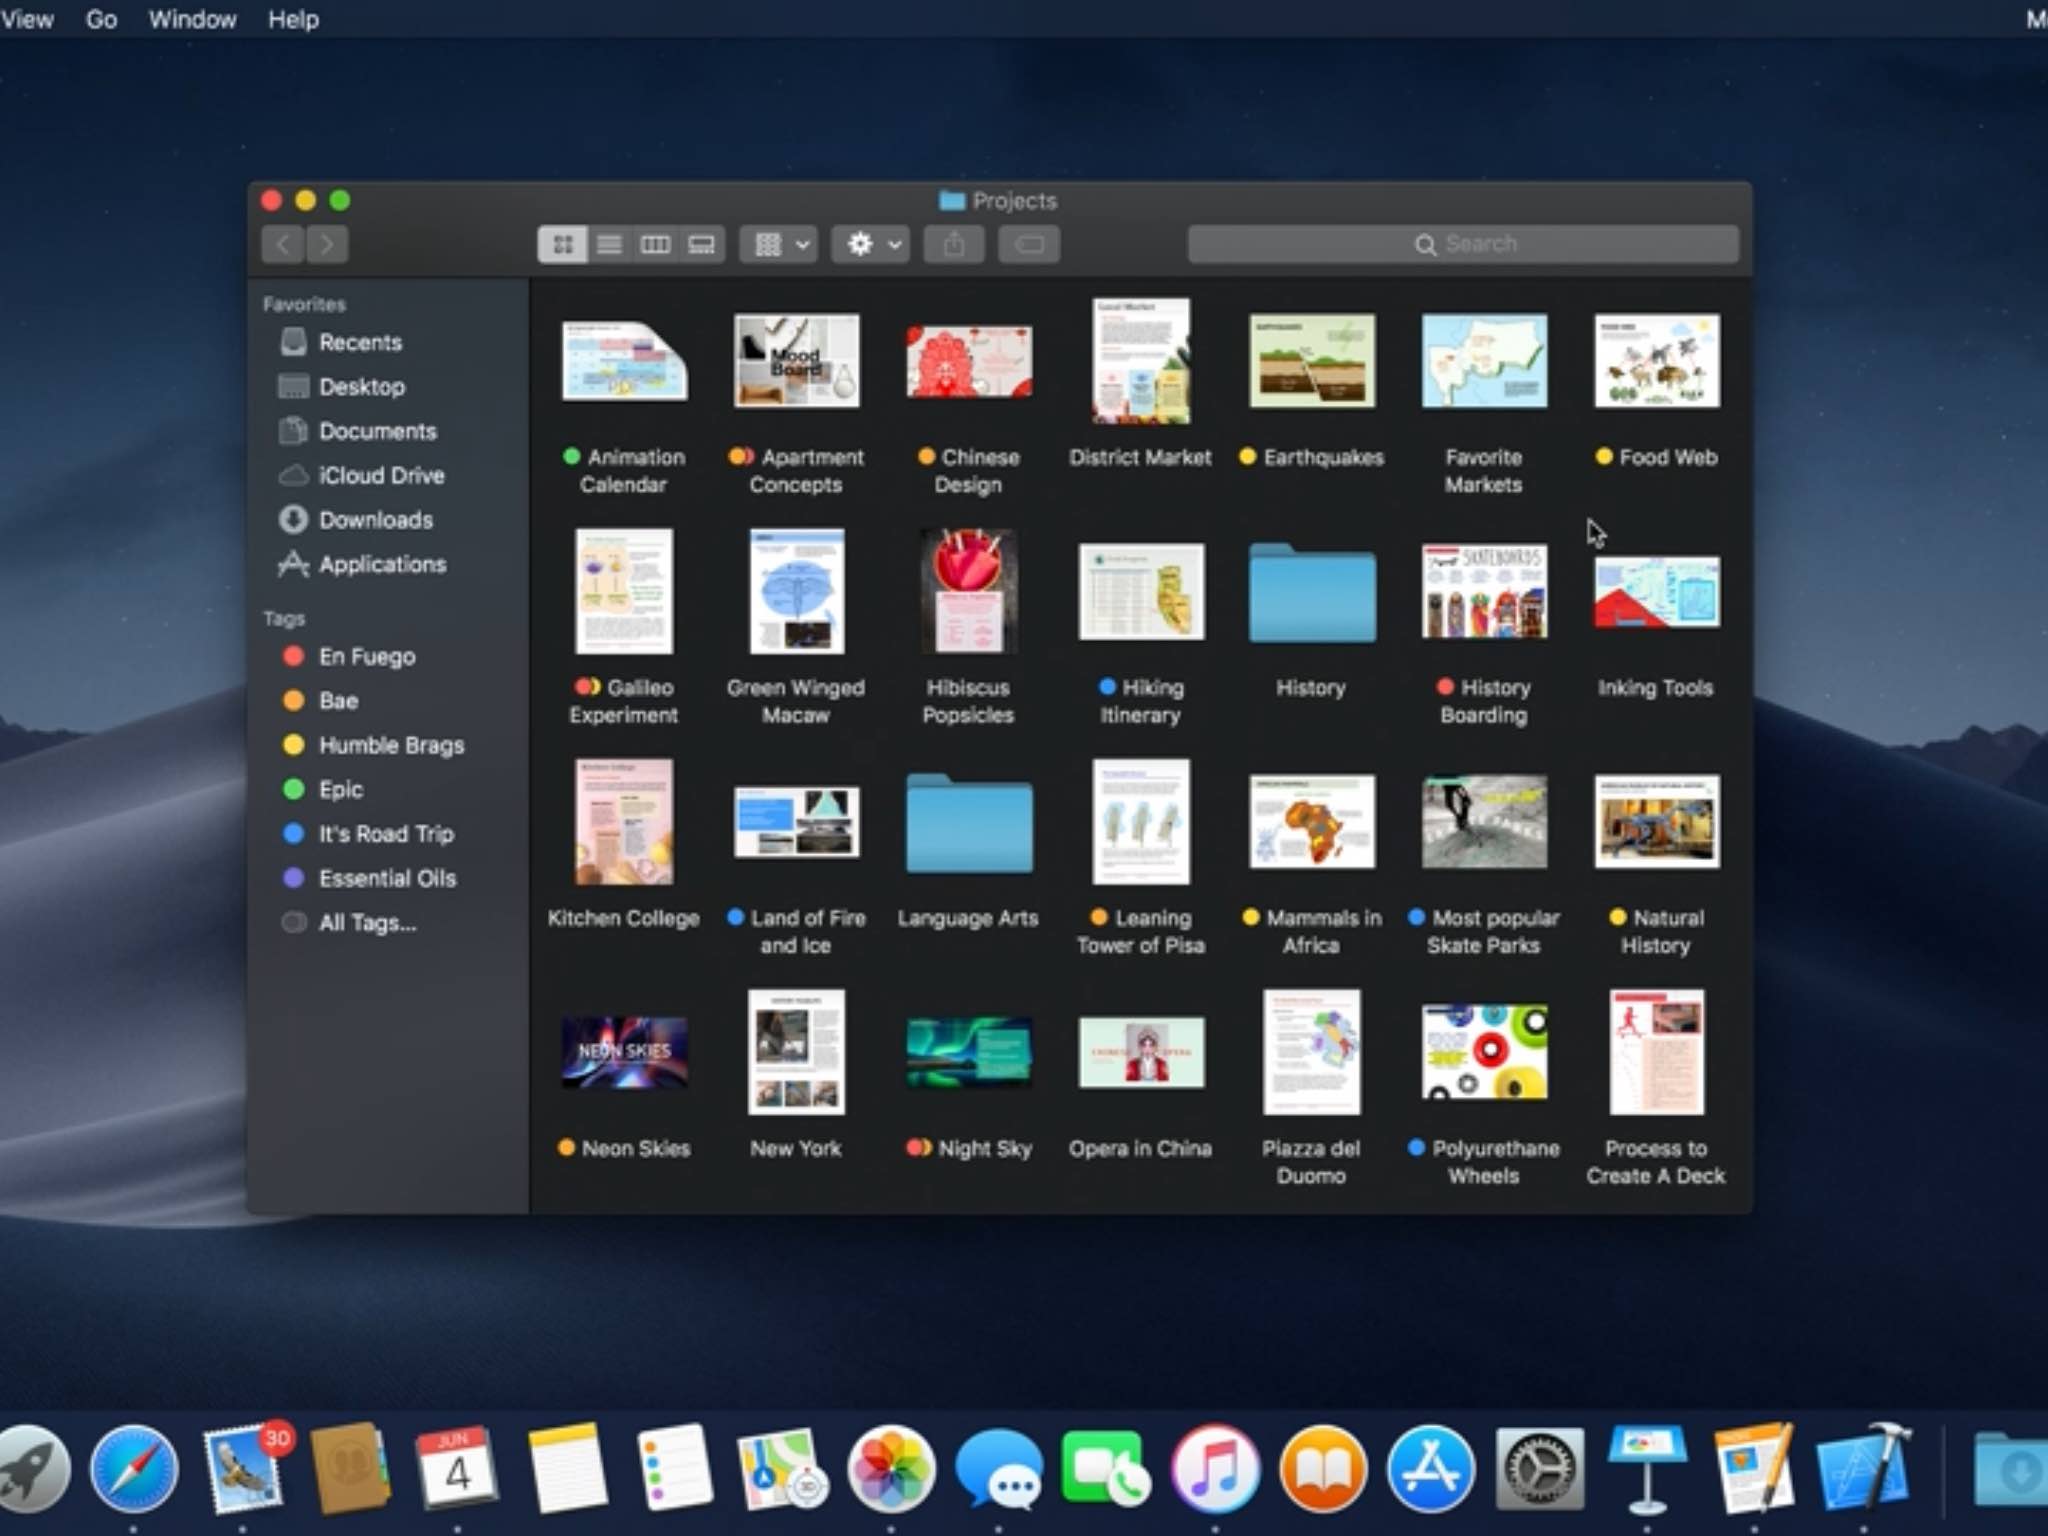2048x1536 pixels.
Task: Click the Cover Flow view icon
Action: point(700,242)
